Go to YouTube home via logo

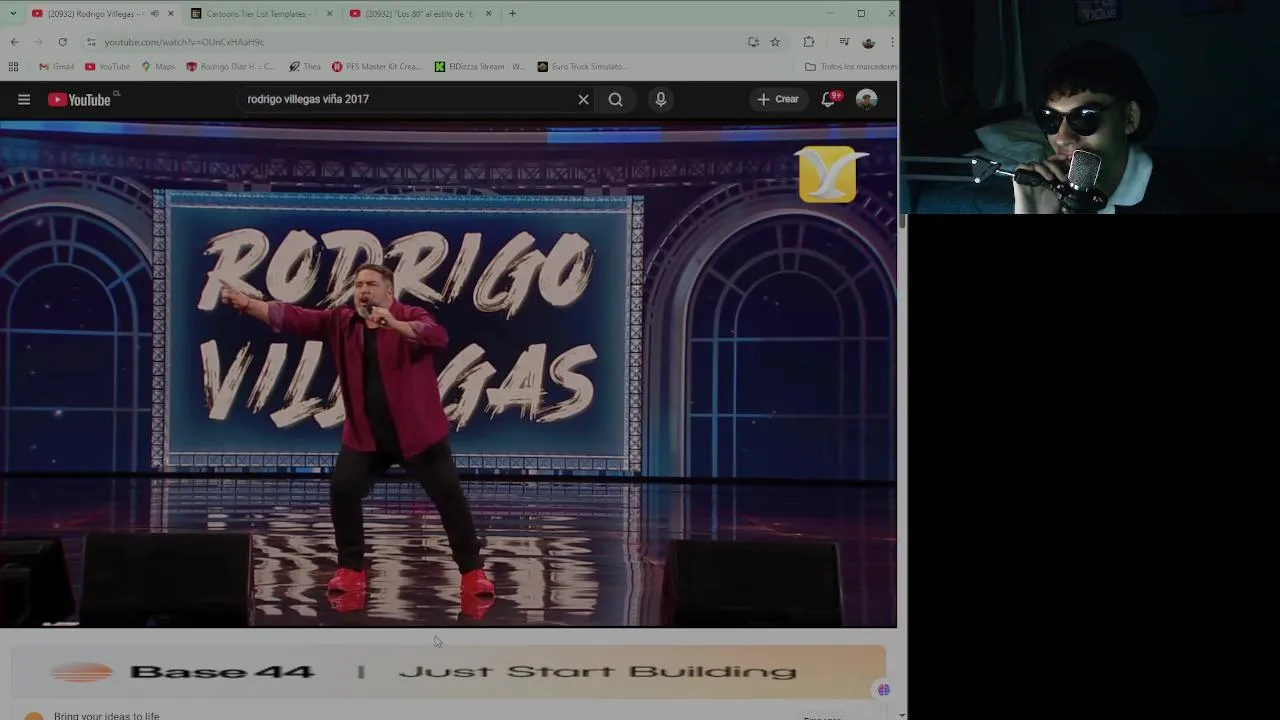point(80,99)
